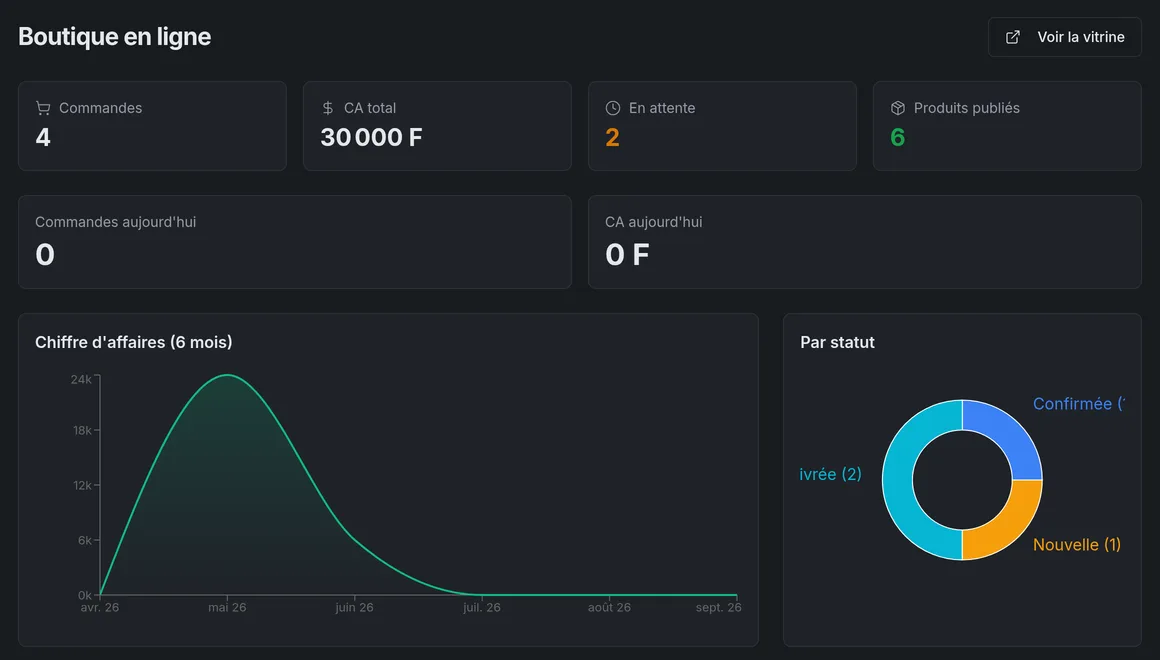This screenshot has height=660, width=1160.
Task: Click the Nouvelle (1) legend label
Action: click(1076, 545)
